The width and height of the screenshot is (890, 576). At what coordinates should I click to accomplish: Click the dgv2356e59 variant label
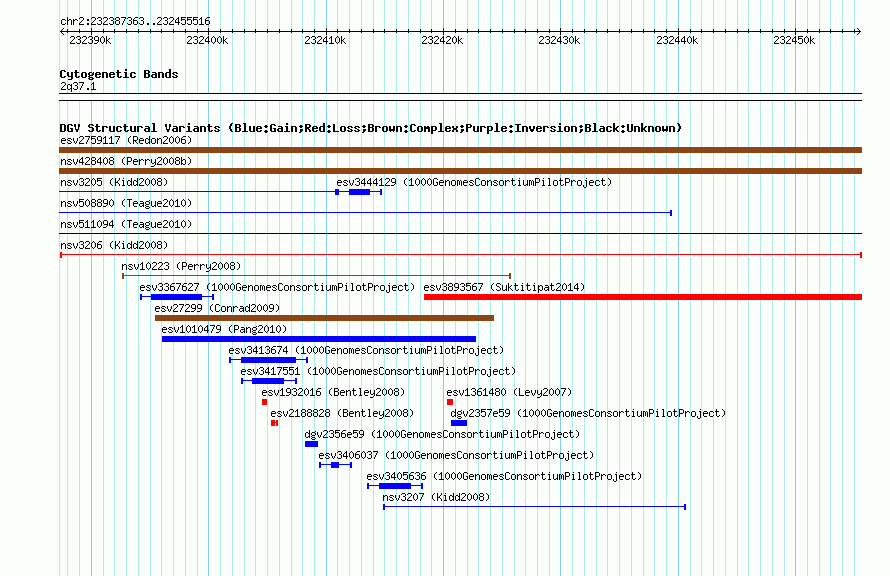(442, 434)
